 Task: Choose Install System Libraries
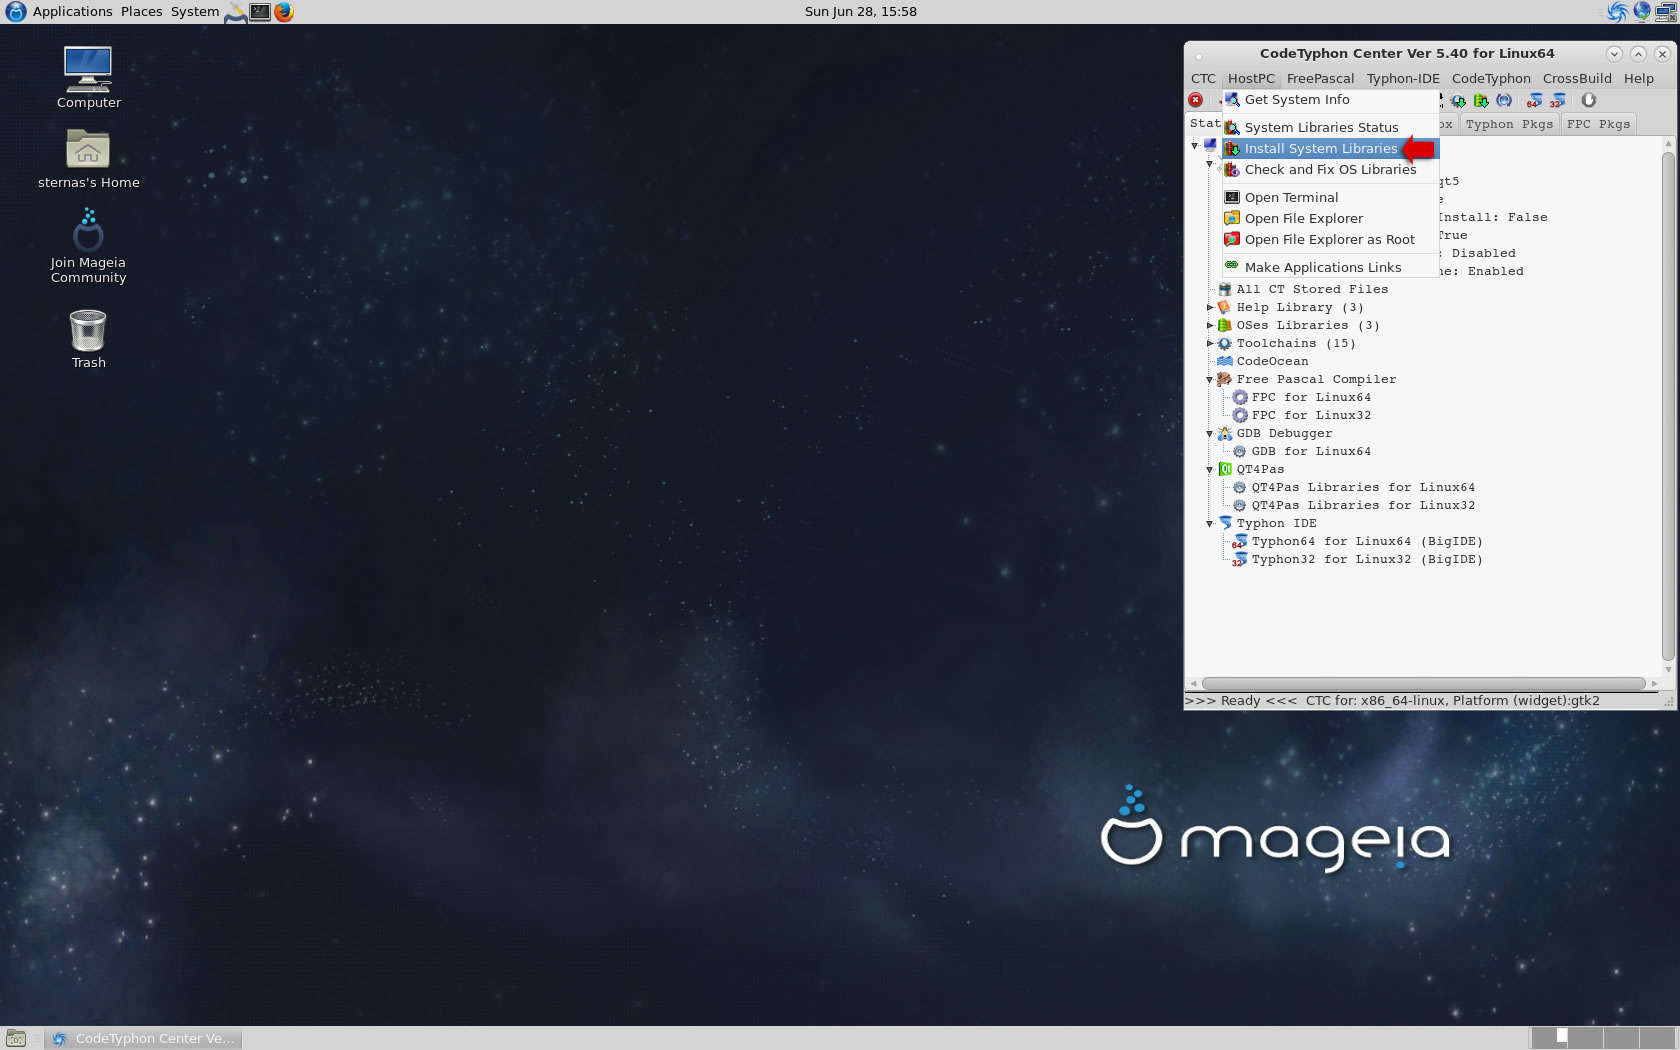[x=1330, y=148]
